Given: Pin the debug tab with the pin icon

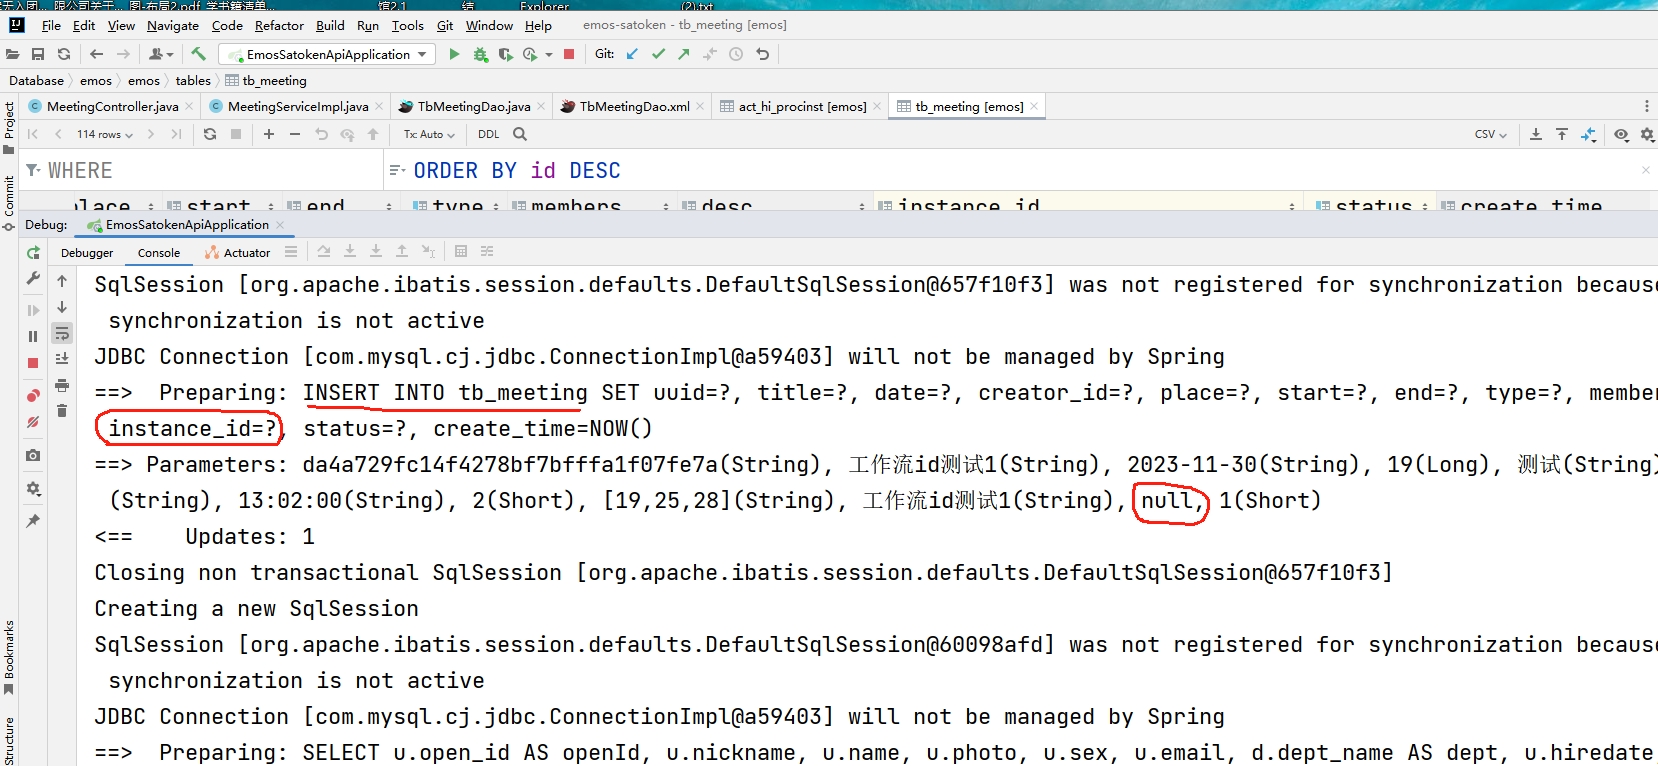Looking at the screenshot, I should click(33, 521).
